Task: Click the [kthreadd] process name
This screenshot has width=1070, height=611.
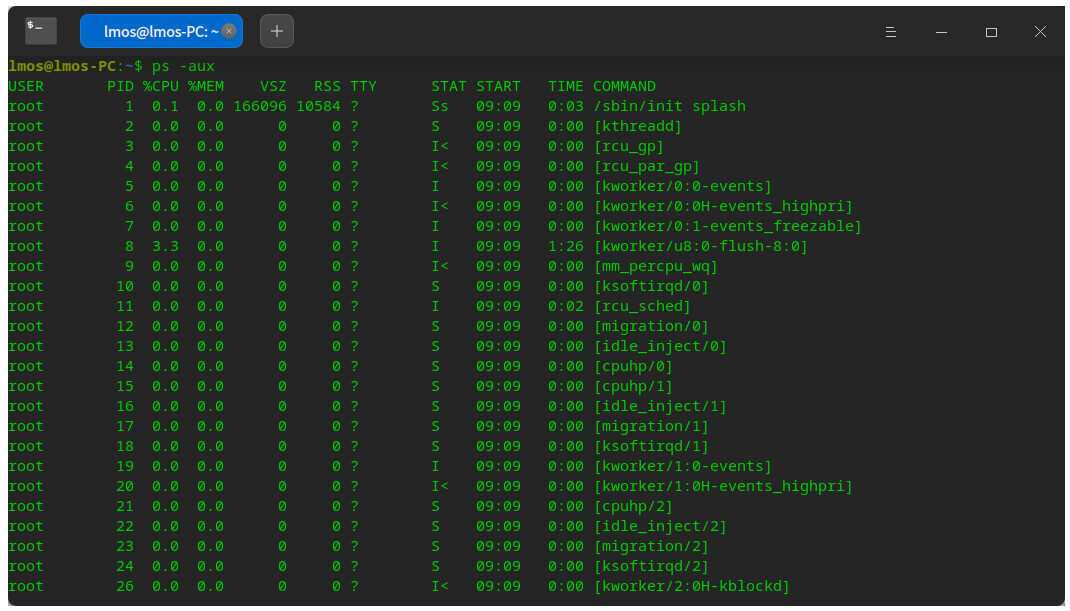Action: click(x=637, y=126)
